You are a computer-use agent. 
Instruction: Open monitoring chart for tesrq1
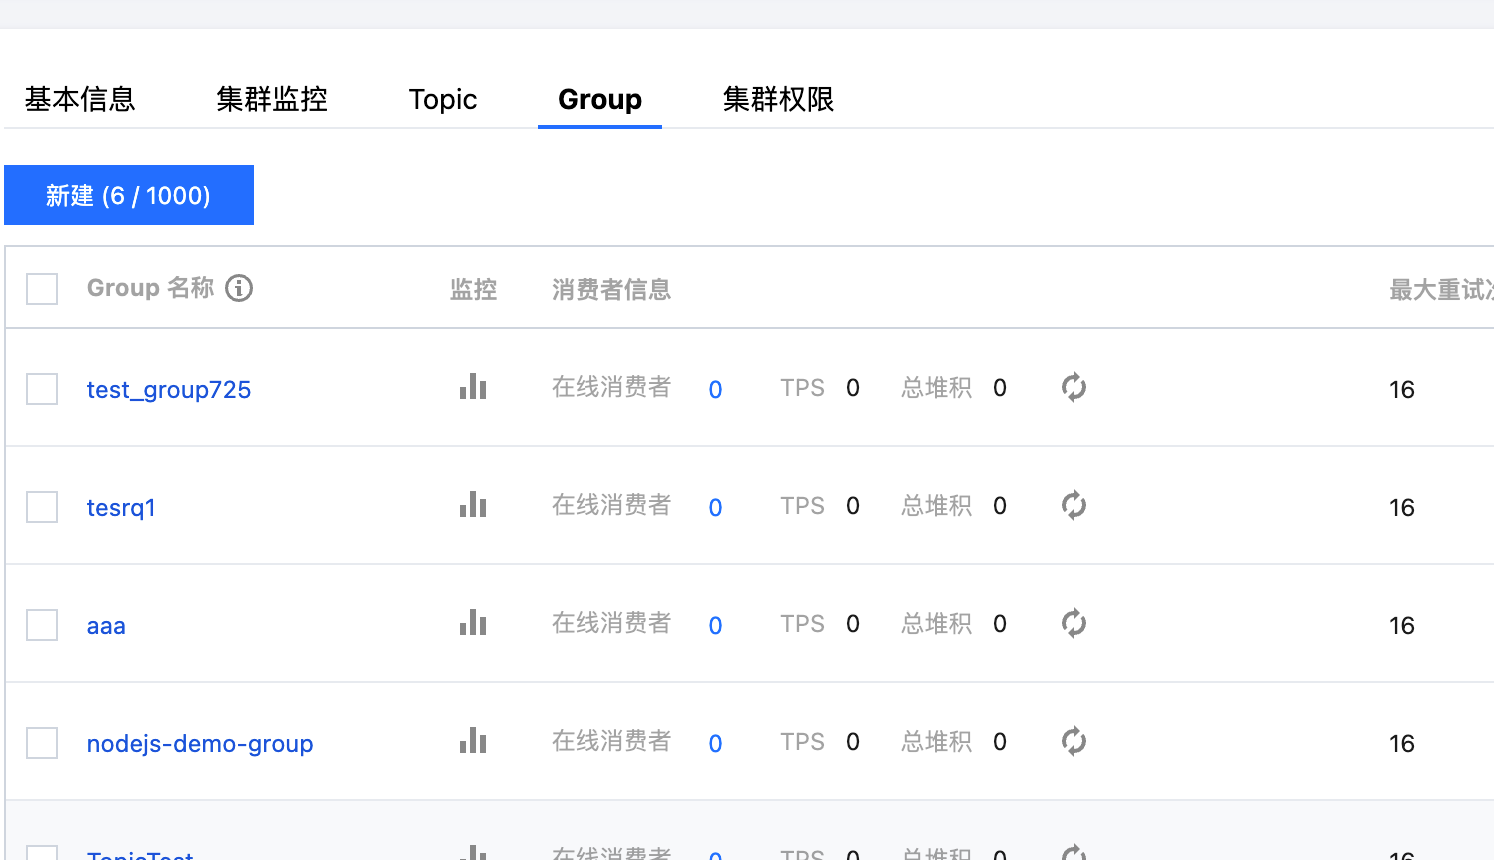pyautogui.click(x=473, y=505)
